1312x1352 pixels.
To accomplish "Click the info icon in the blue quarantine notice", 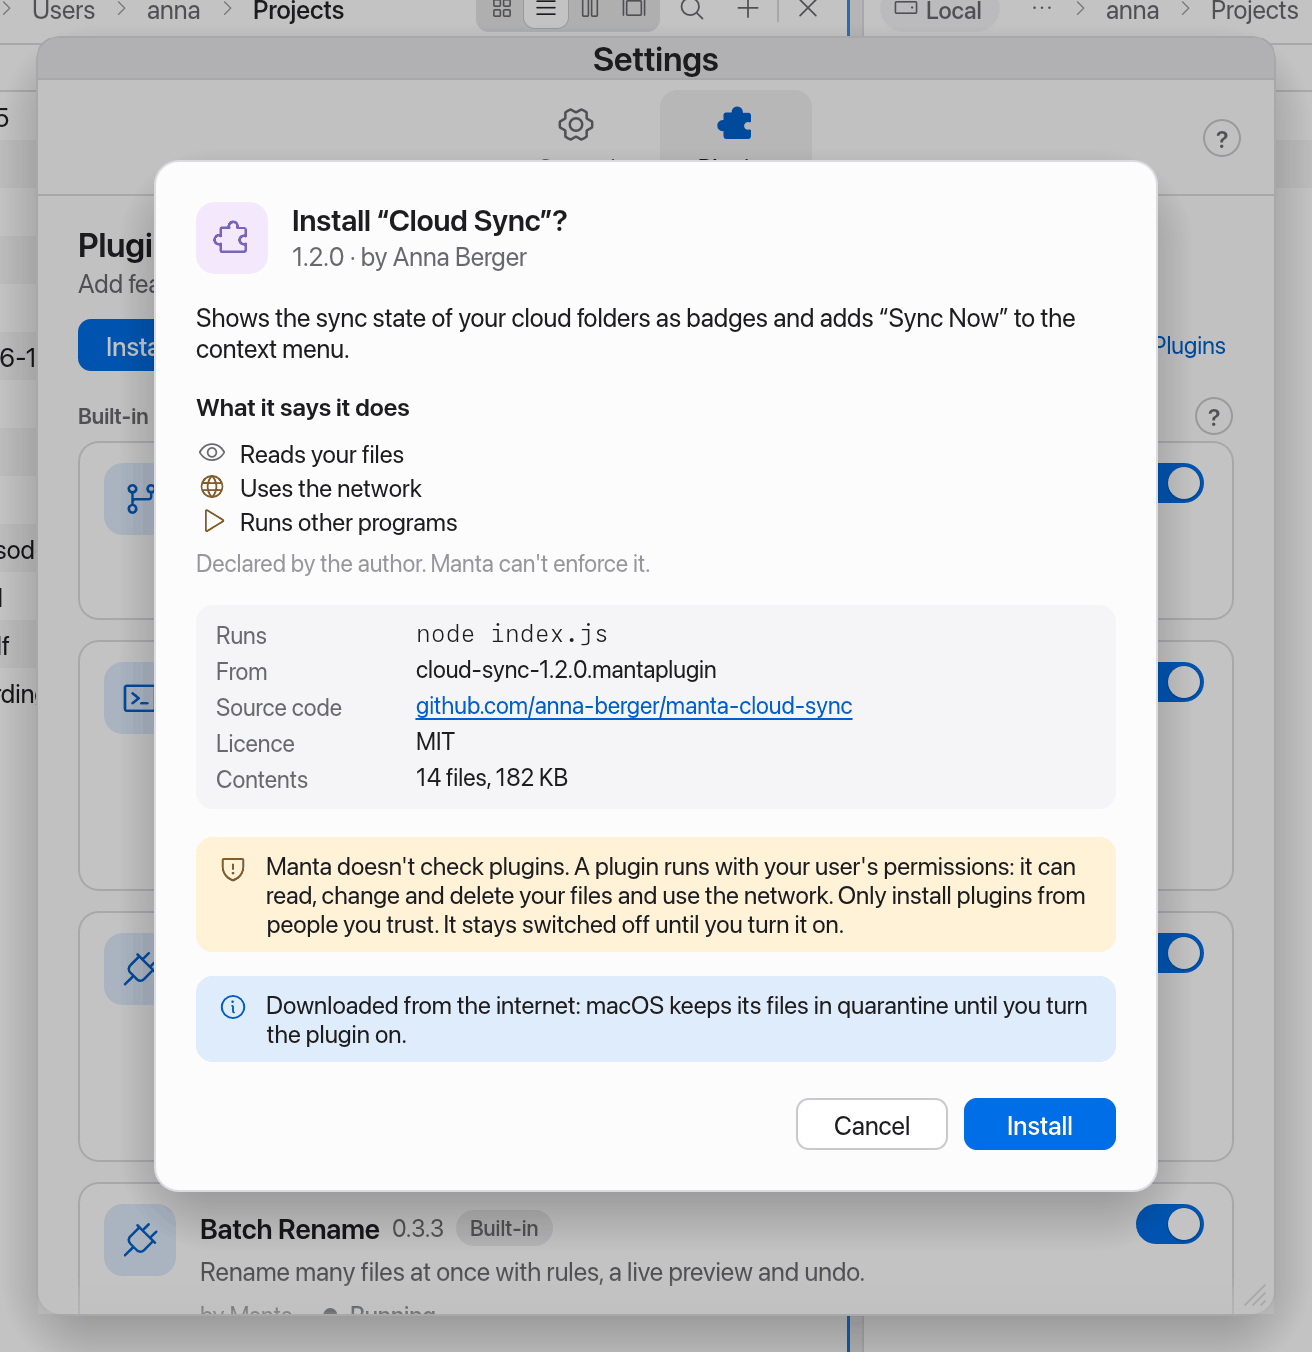I will (233, 1007).
